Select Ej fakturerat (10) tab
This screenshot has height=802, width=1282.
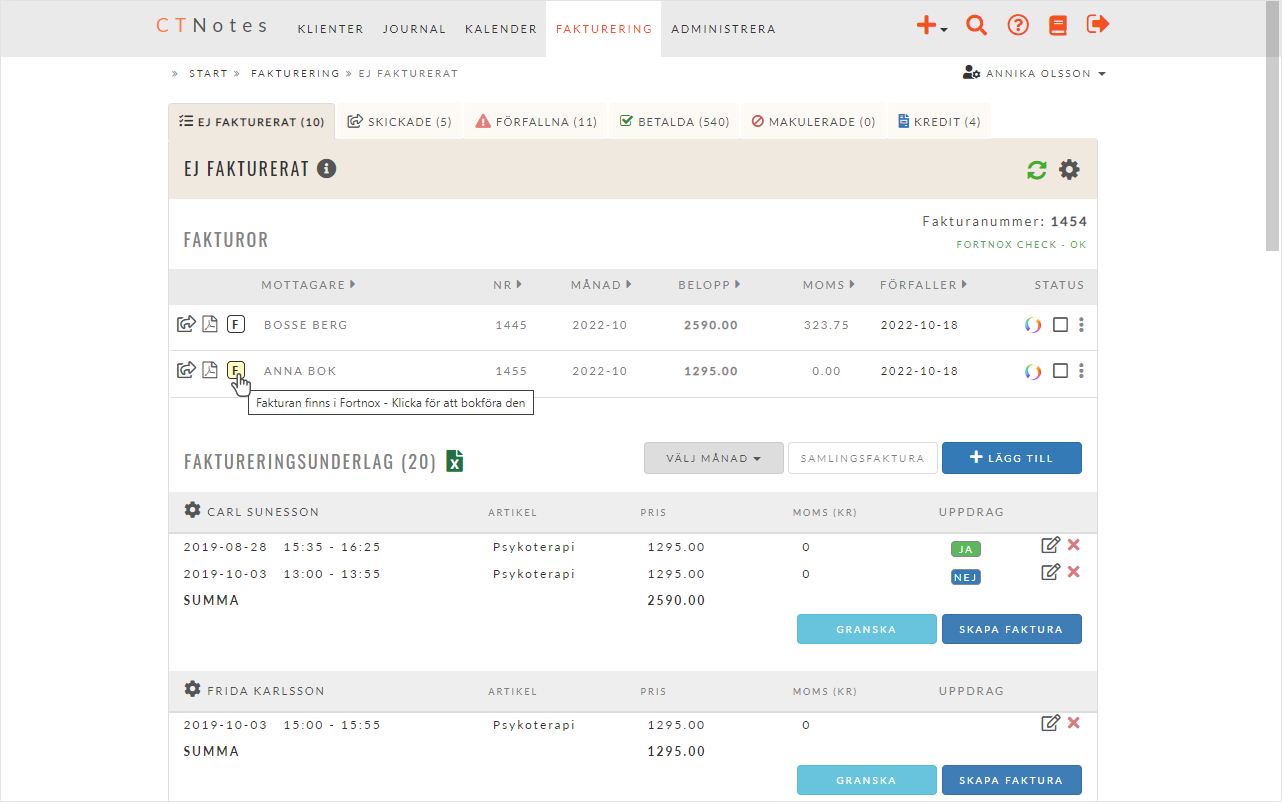(x=252, y=121)
